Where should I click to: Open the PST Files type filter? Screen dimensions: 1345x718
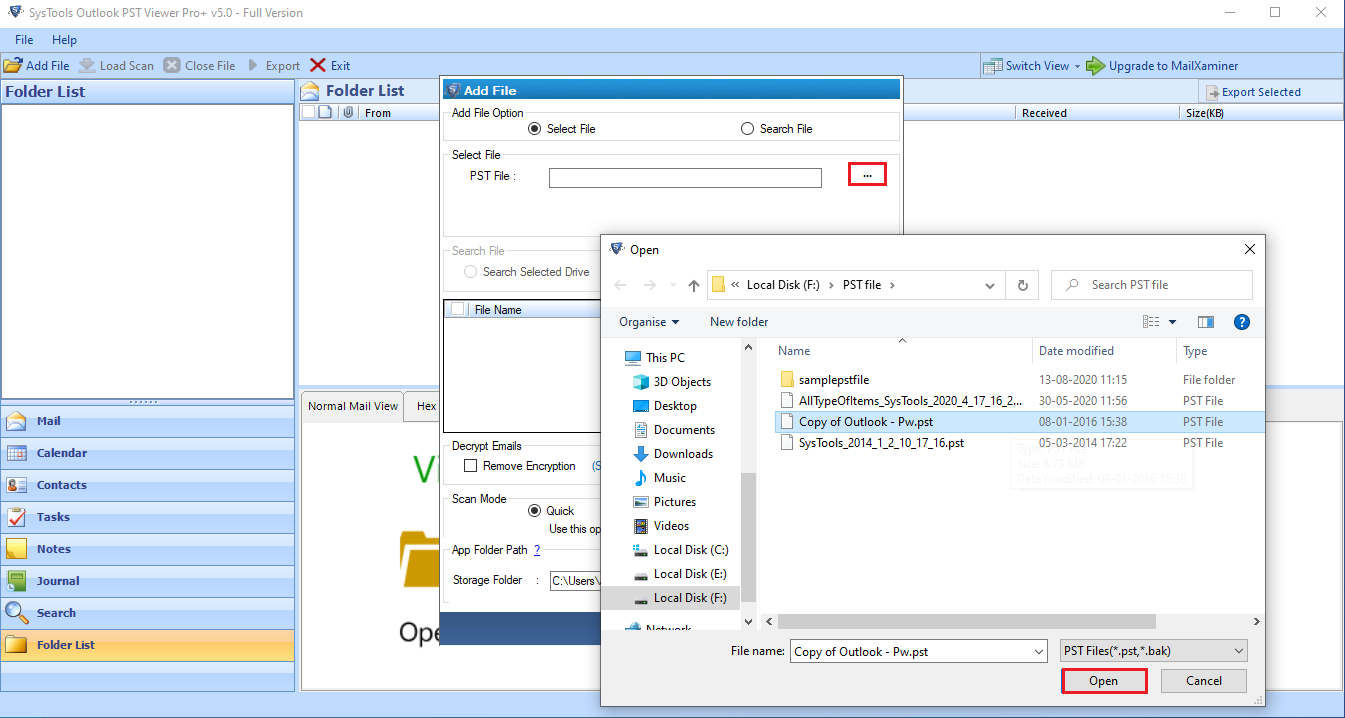[1154, 651]
